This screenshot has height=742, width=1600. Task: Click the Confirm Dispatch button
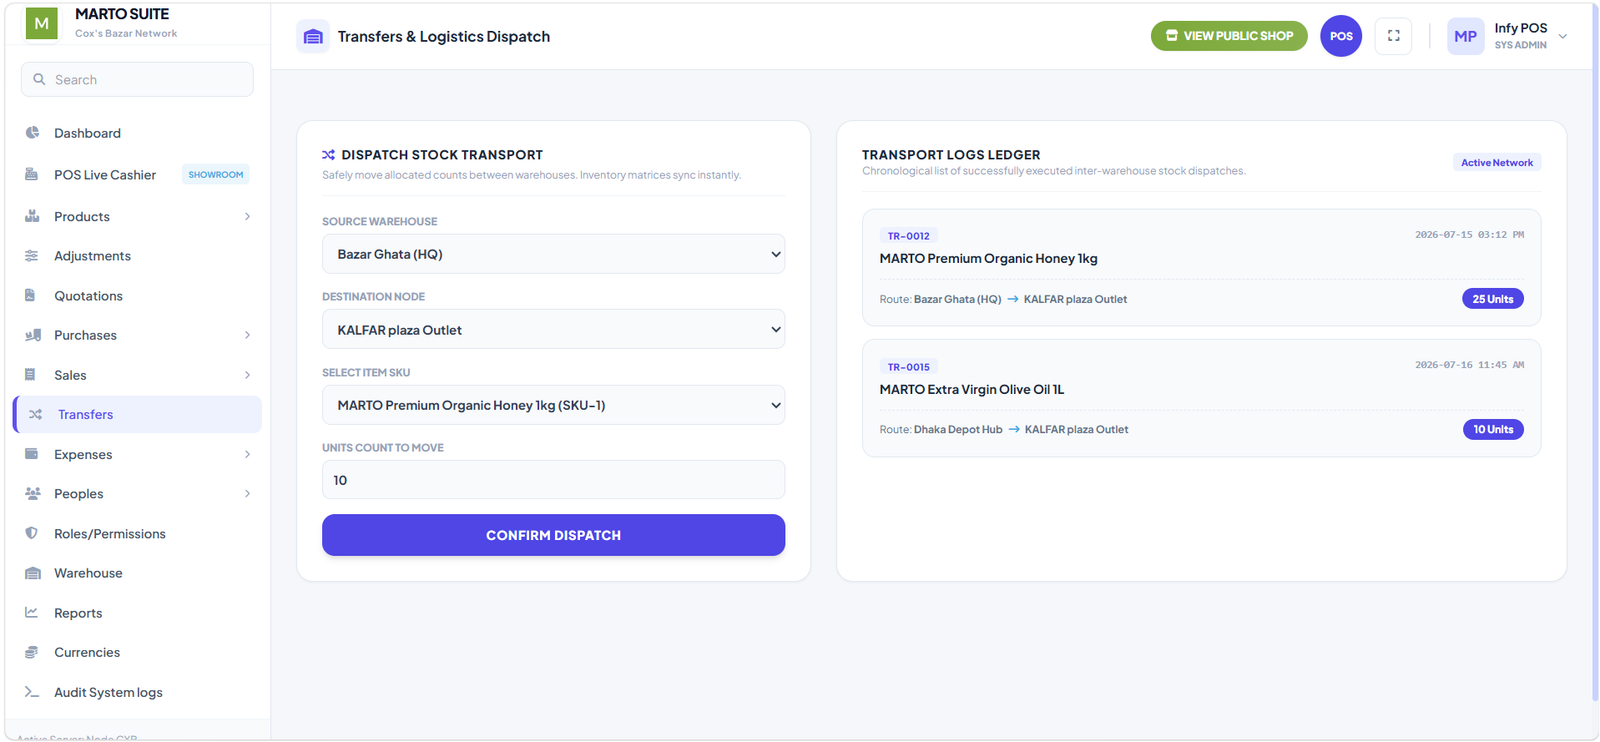click(553, 535)
